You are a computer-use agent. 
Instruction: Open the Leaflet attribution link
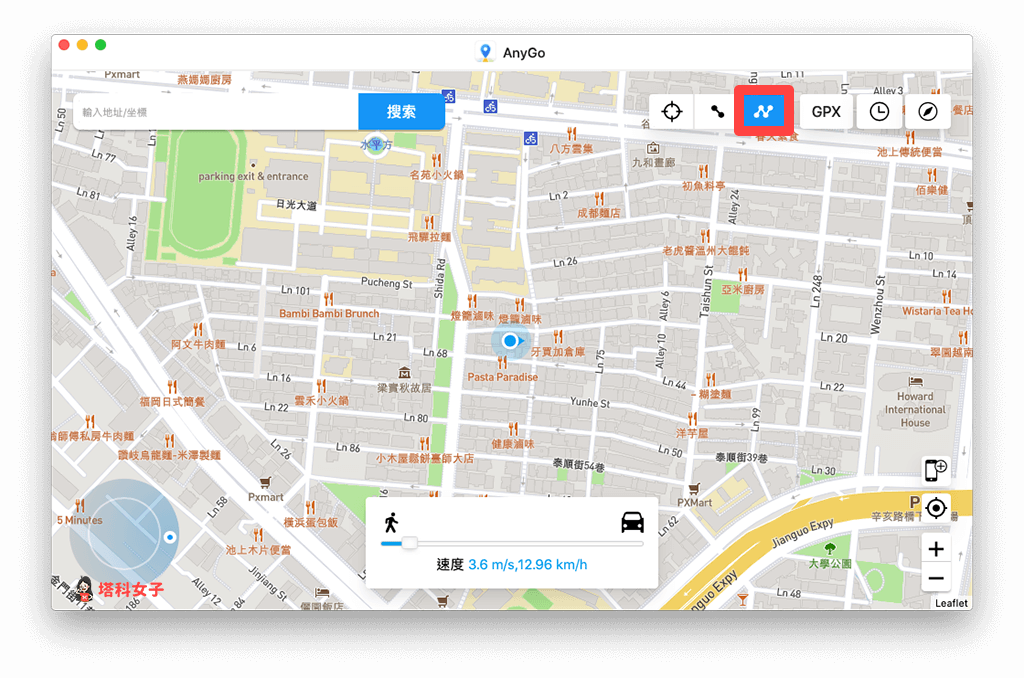click(x=951, y=603)
